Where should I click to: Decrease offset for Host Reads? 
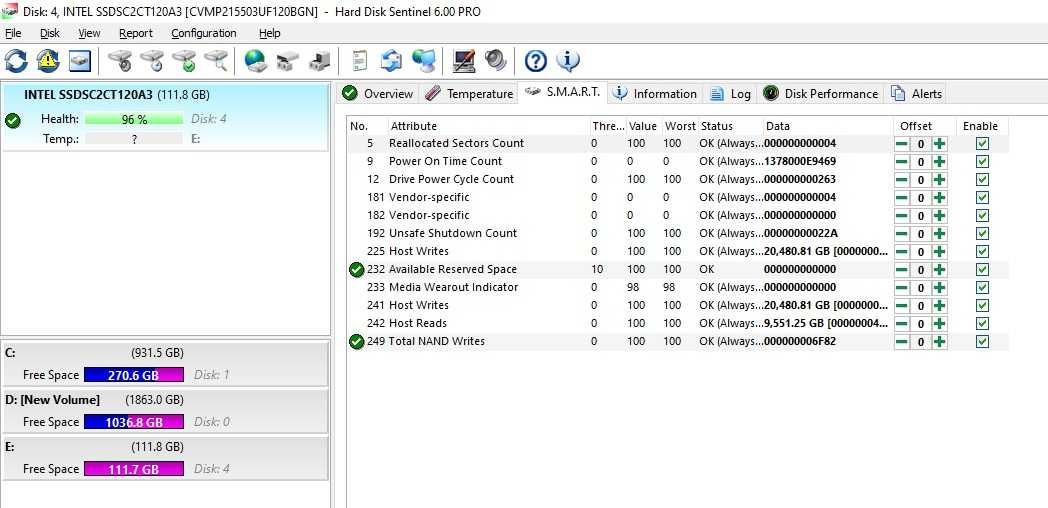(902, 324)
